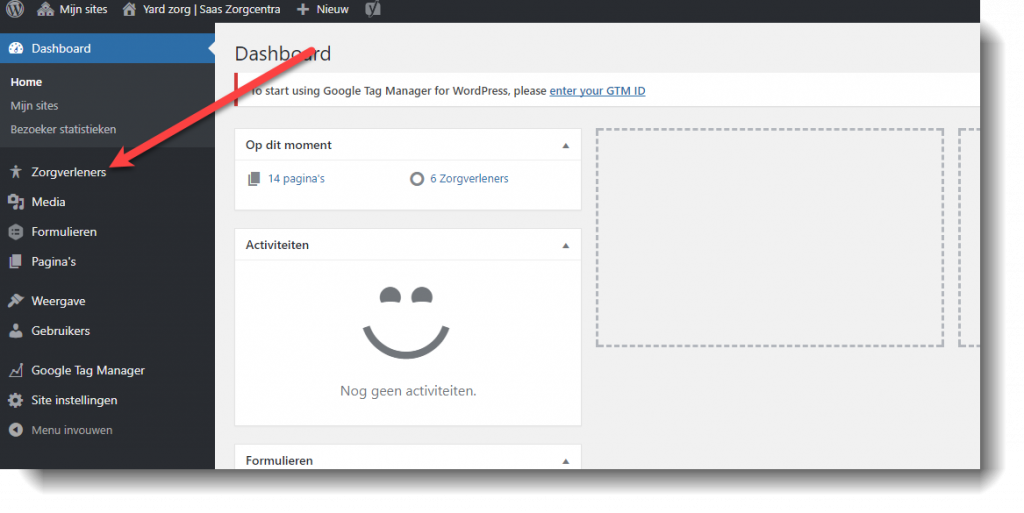
Task: Open the 14 pagina's link
Action: pyautogui.click(x=296, y=179)
